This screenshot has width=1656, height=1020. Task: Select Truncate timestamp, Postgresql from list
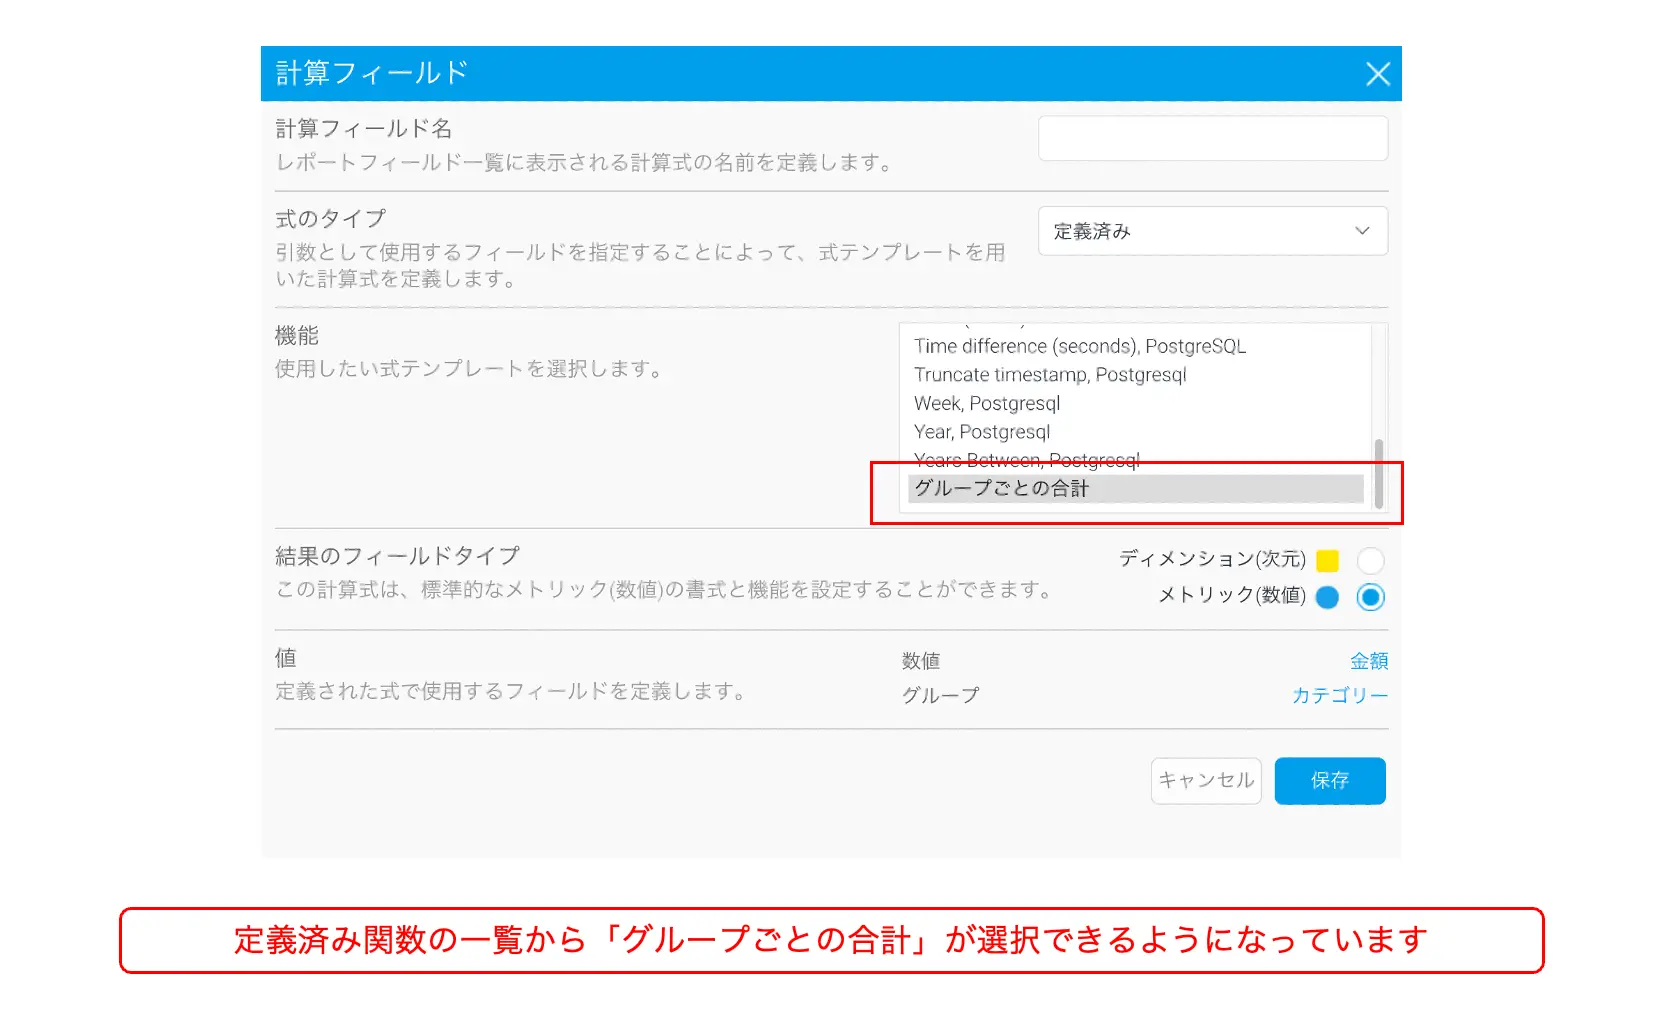[1049, 375]
